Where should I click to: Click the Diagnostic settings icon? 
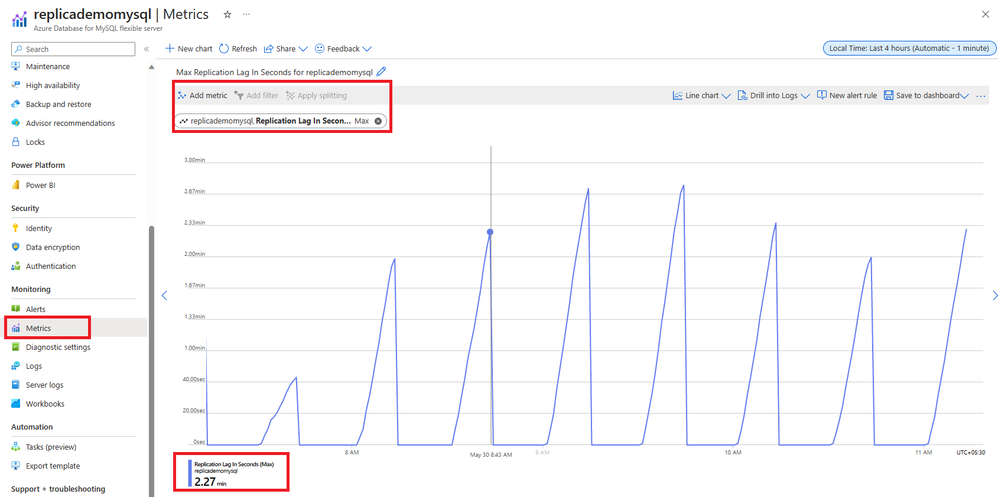16,347
